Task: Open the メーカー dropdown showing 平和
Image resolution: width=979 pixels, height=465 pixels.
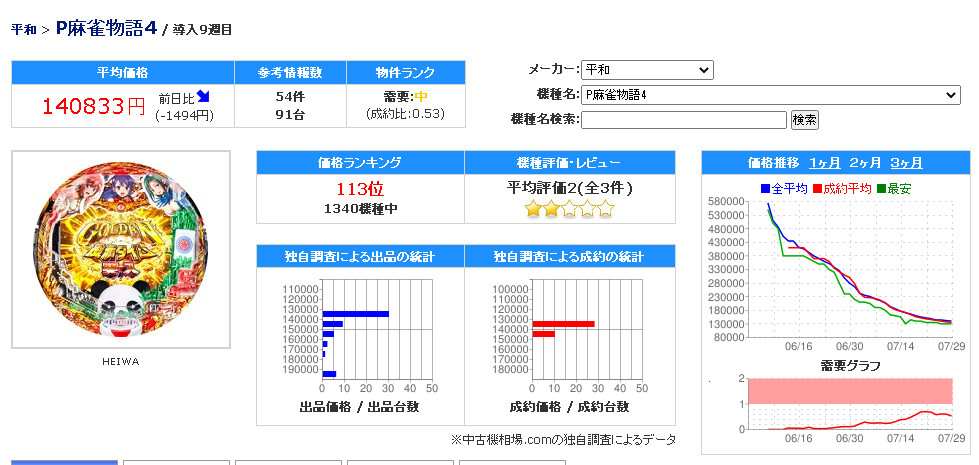Action: click(647, 70)
